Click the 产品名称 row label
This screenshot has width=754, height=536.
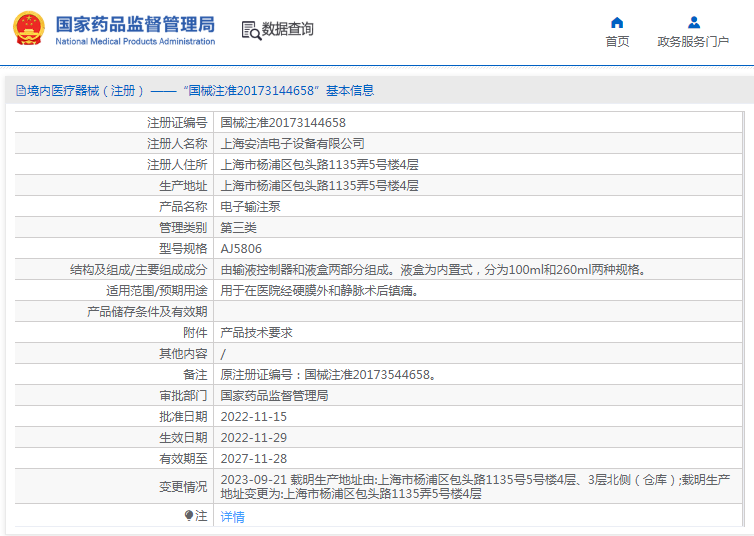tap(183, 207)
